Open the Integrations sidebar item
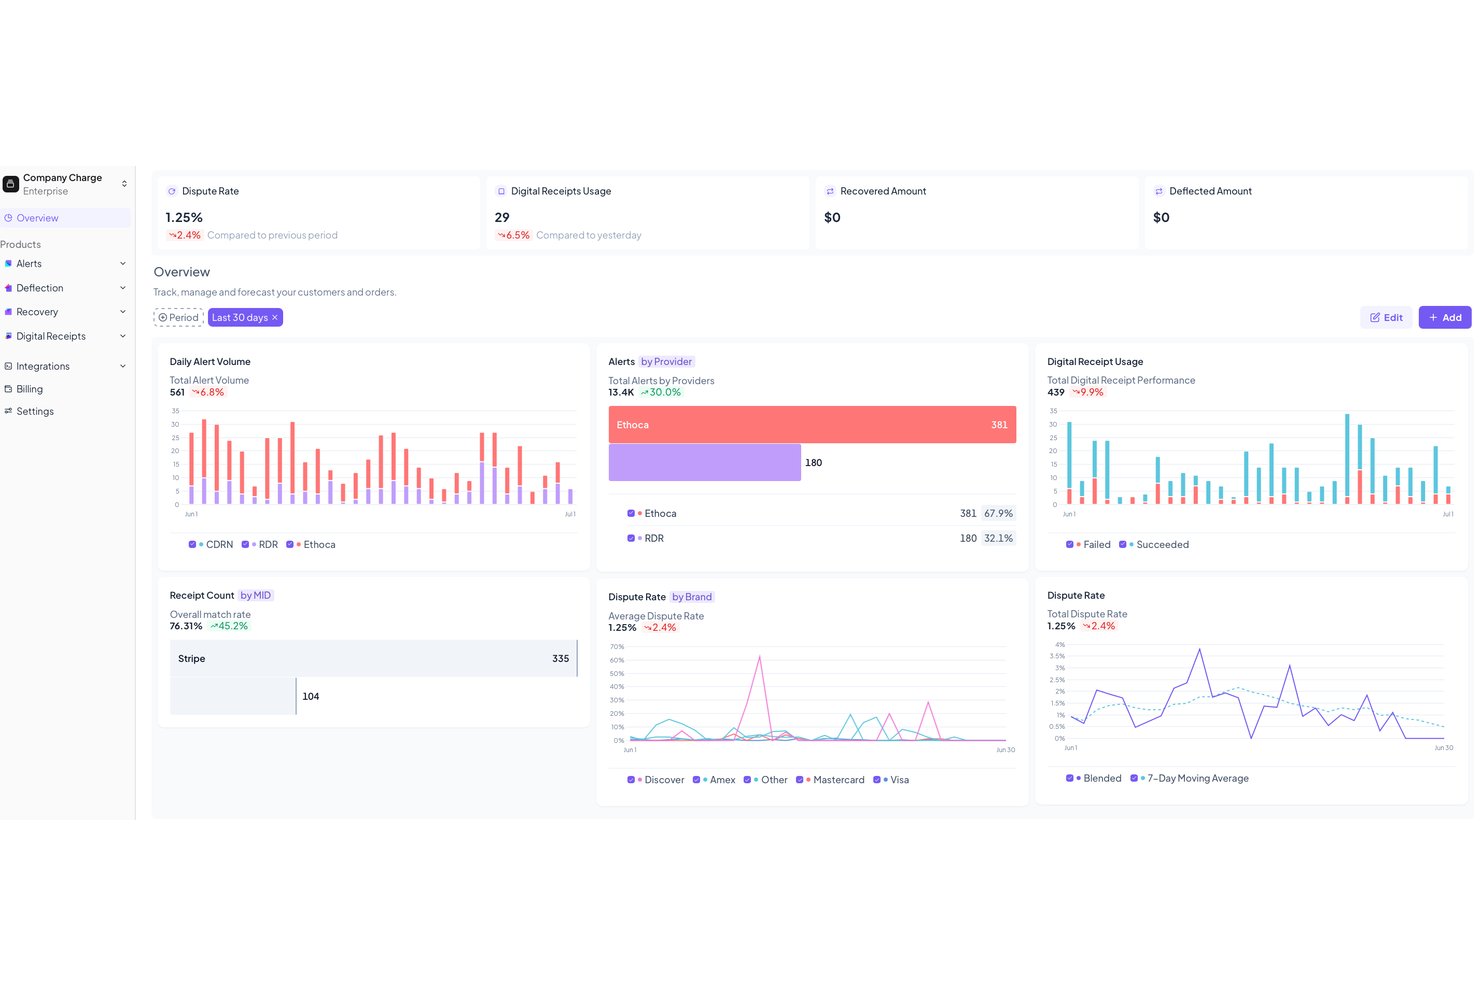The image size is (1480, 987). tap(66, 366)
